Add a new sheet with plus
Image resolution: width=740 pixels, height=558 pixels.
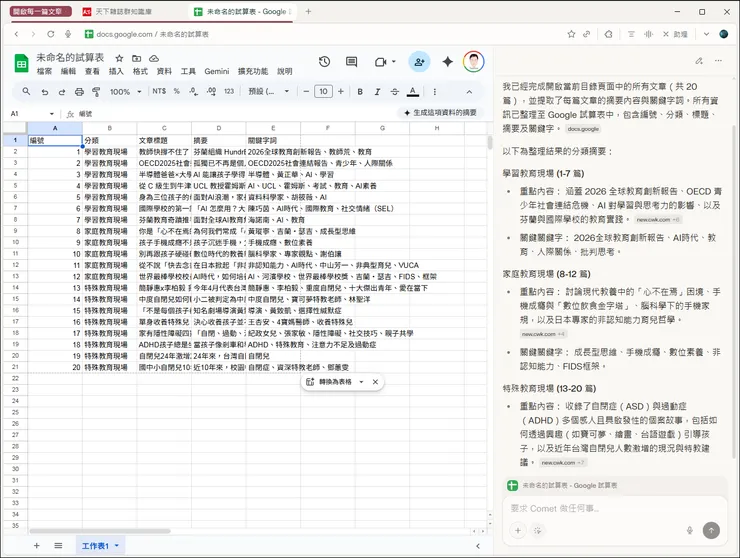pos(36,546)
